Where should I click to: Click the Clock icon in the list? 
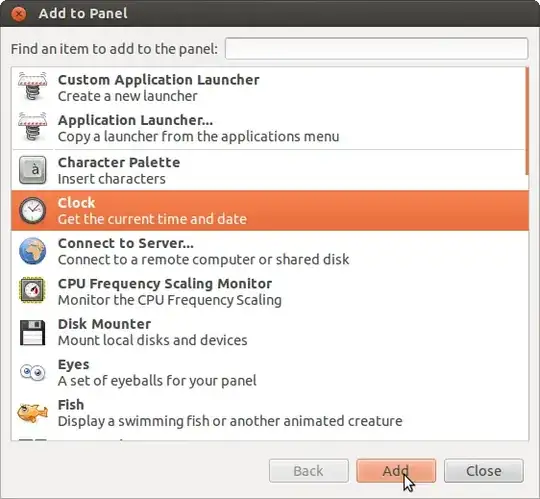[32, 210]
